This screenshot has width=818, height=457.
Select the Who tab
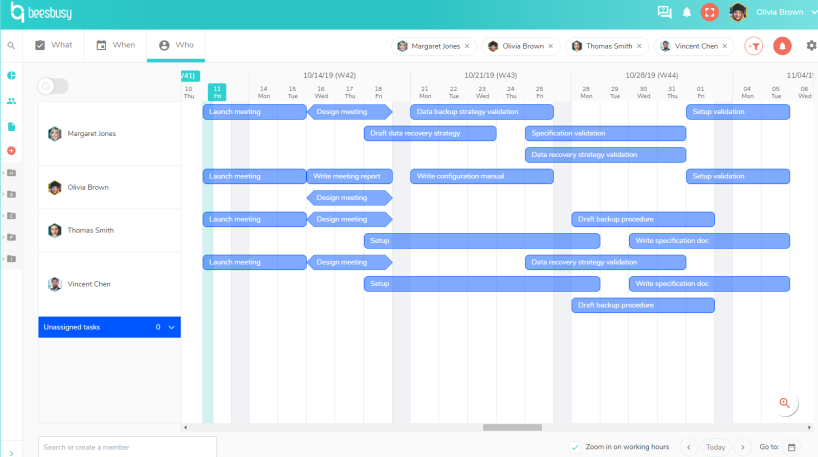tap(176, 45)
